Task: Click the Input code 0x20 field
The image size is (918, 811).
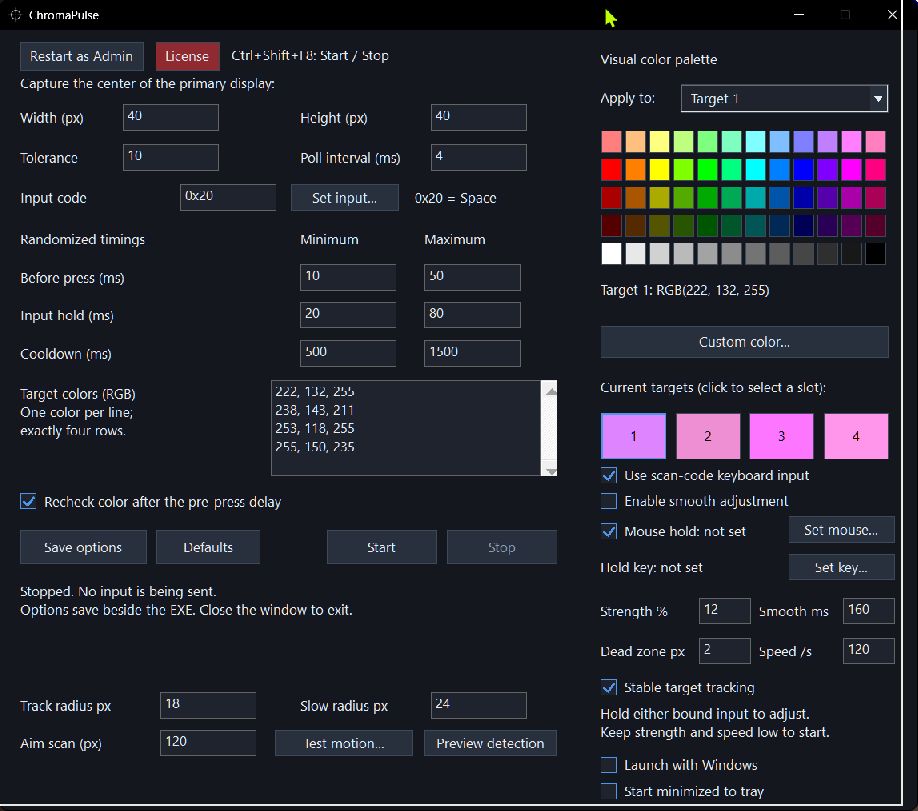Action: coord(228,197)
